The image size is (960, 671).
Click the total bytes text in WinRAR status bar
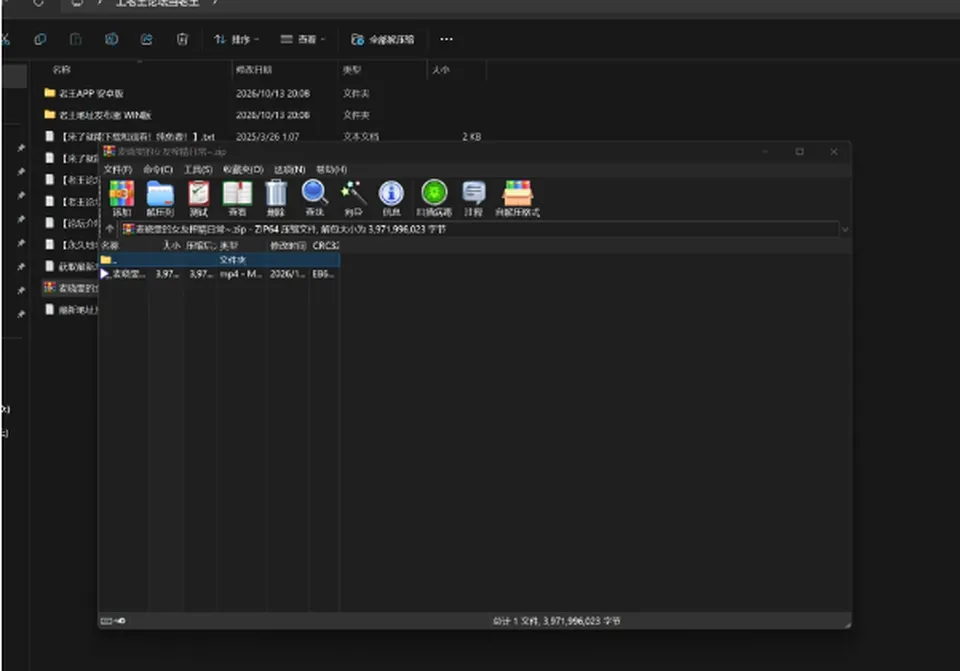(557, 621)
